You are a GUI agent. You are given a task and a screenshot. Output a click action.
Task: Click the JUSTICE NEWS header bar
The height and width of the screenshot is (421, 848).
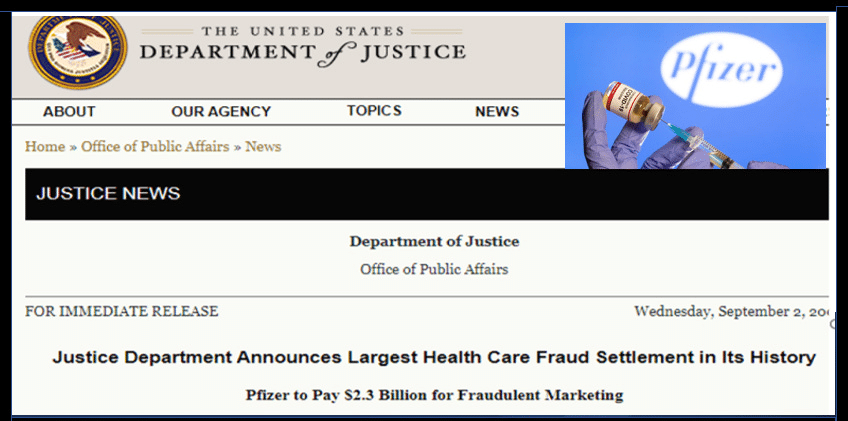tap(427, 194)
